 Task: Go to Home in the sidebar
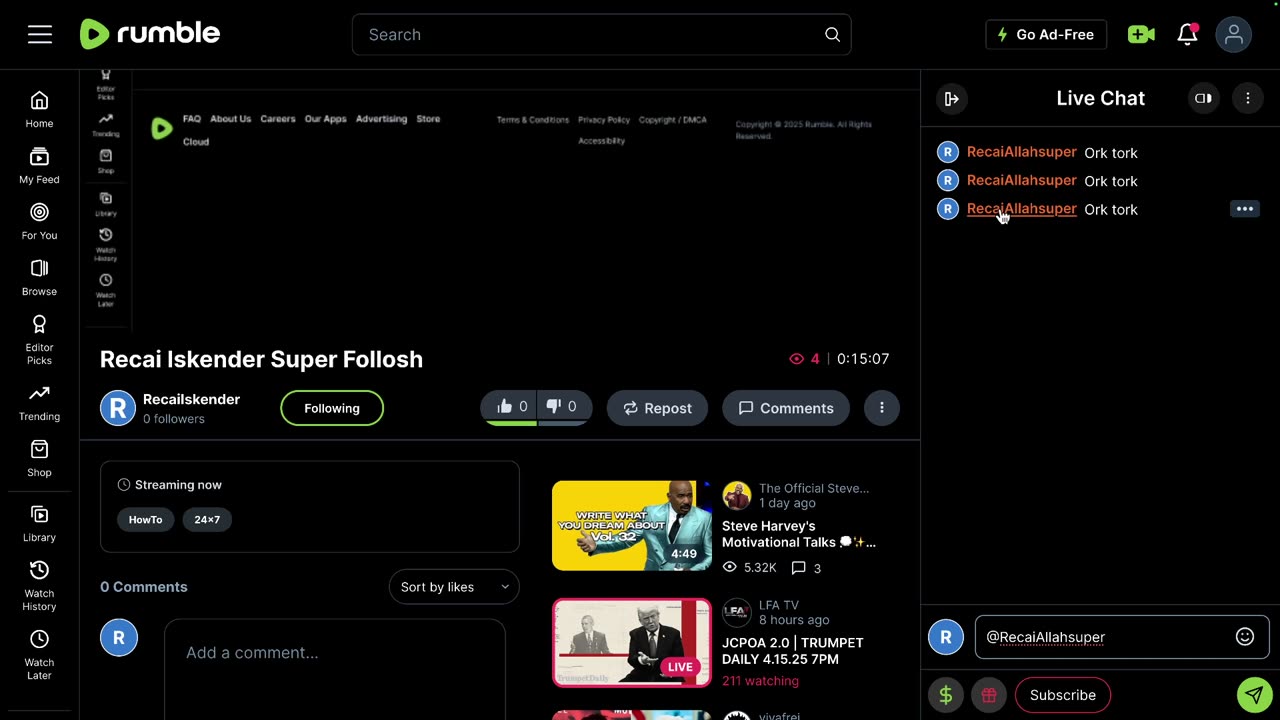coord(39,110)
